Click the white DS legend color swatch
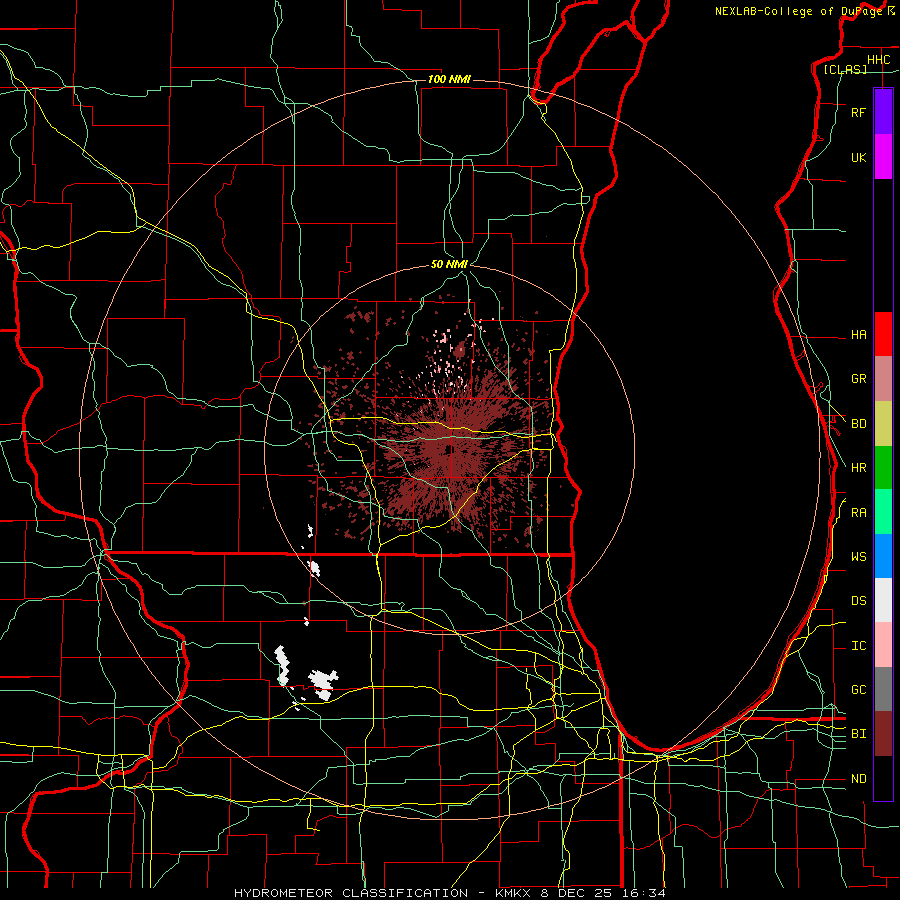The width and height of the screenshot is (900, 900). 883,600
